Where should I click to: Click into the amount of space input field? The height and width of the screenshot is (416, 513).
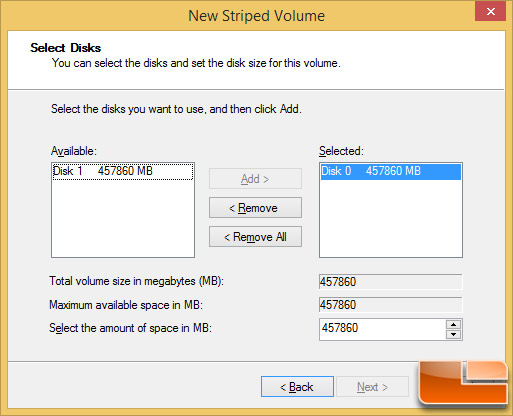click(382, 329)
